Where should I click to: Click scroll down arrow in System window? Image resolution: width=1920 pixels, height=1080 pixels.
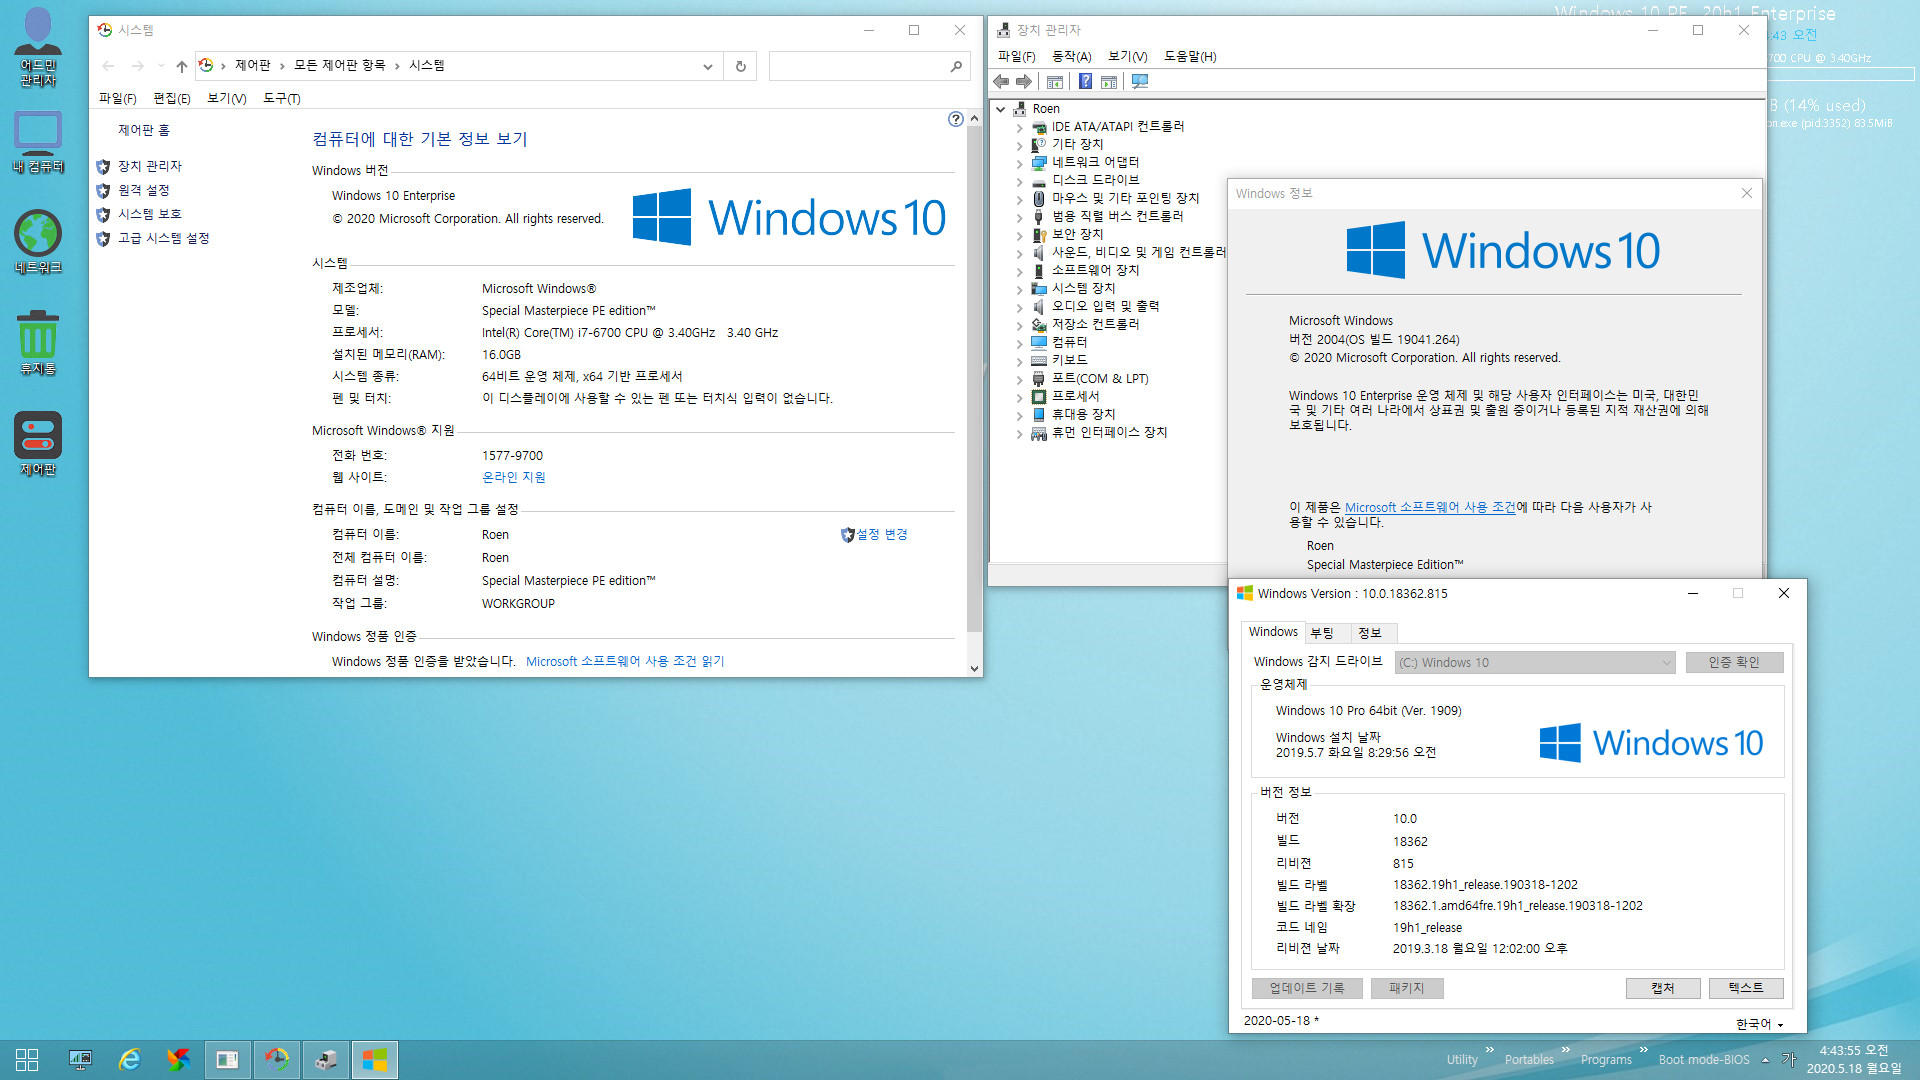[x=974, y=668]
